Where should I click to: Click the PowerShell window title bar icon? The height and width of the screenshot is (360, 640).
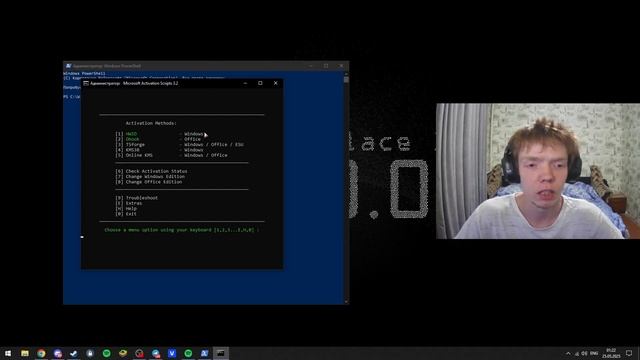(x=69, y=66)
